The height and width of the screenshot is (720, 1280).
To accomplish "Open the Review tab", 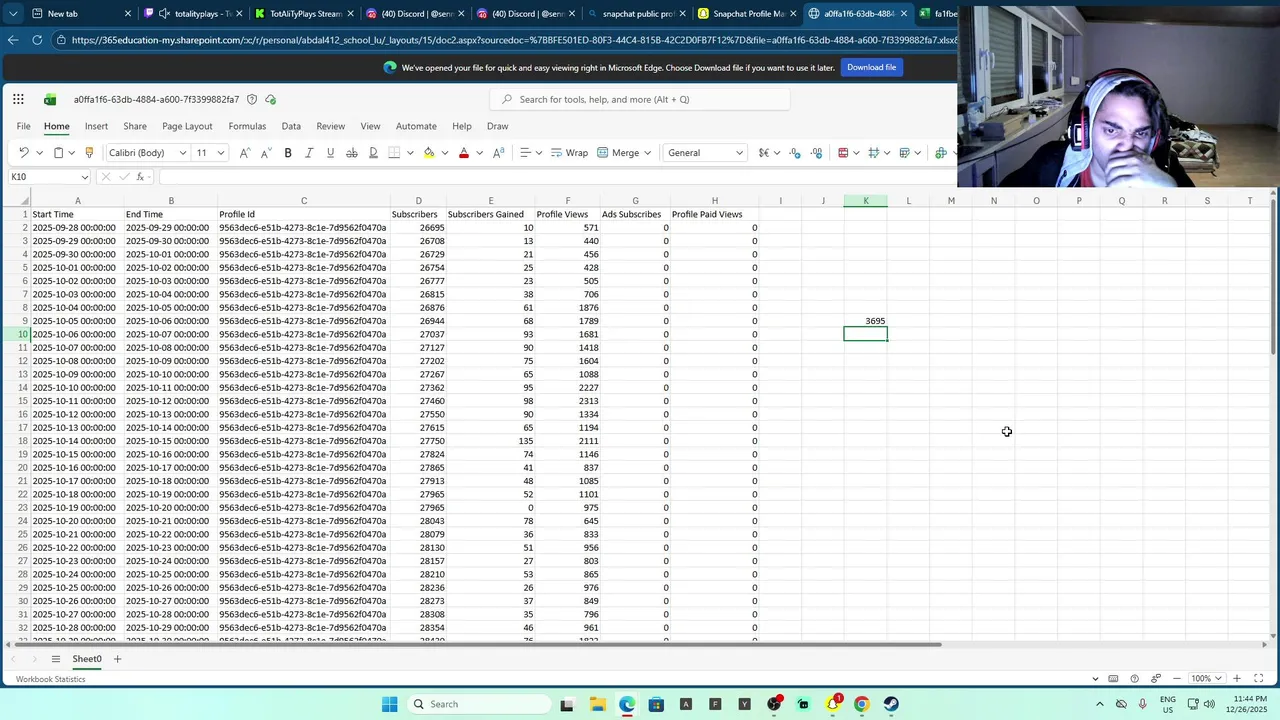I will [x=330, y=126].
